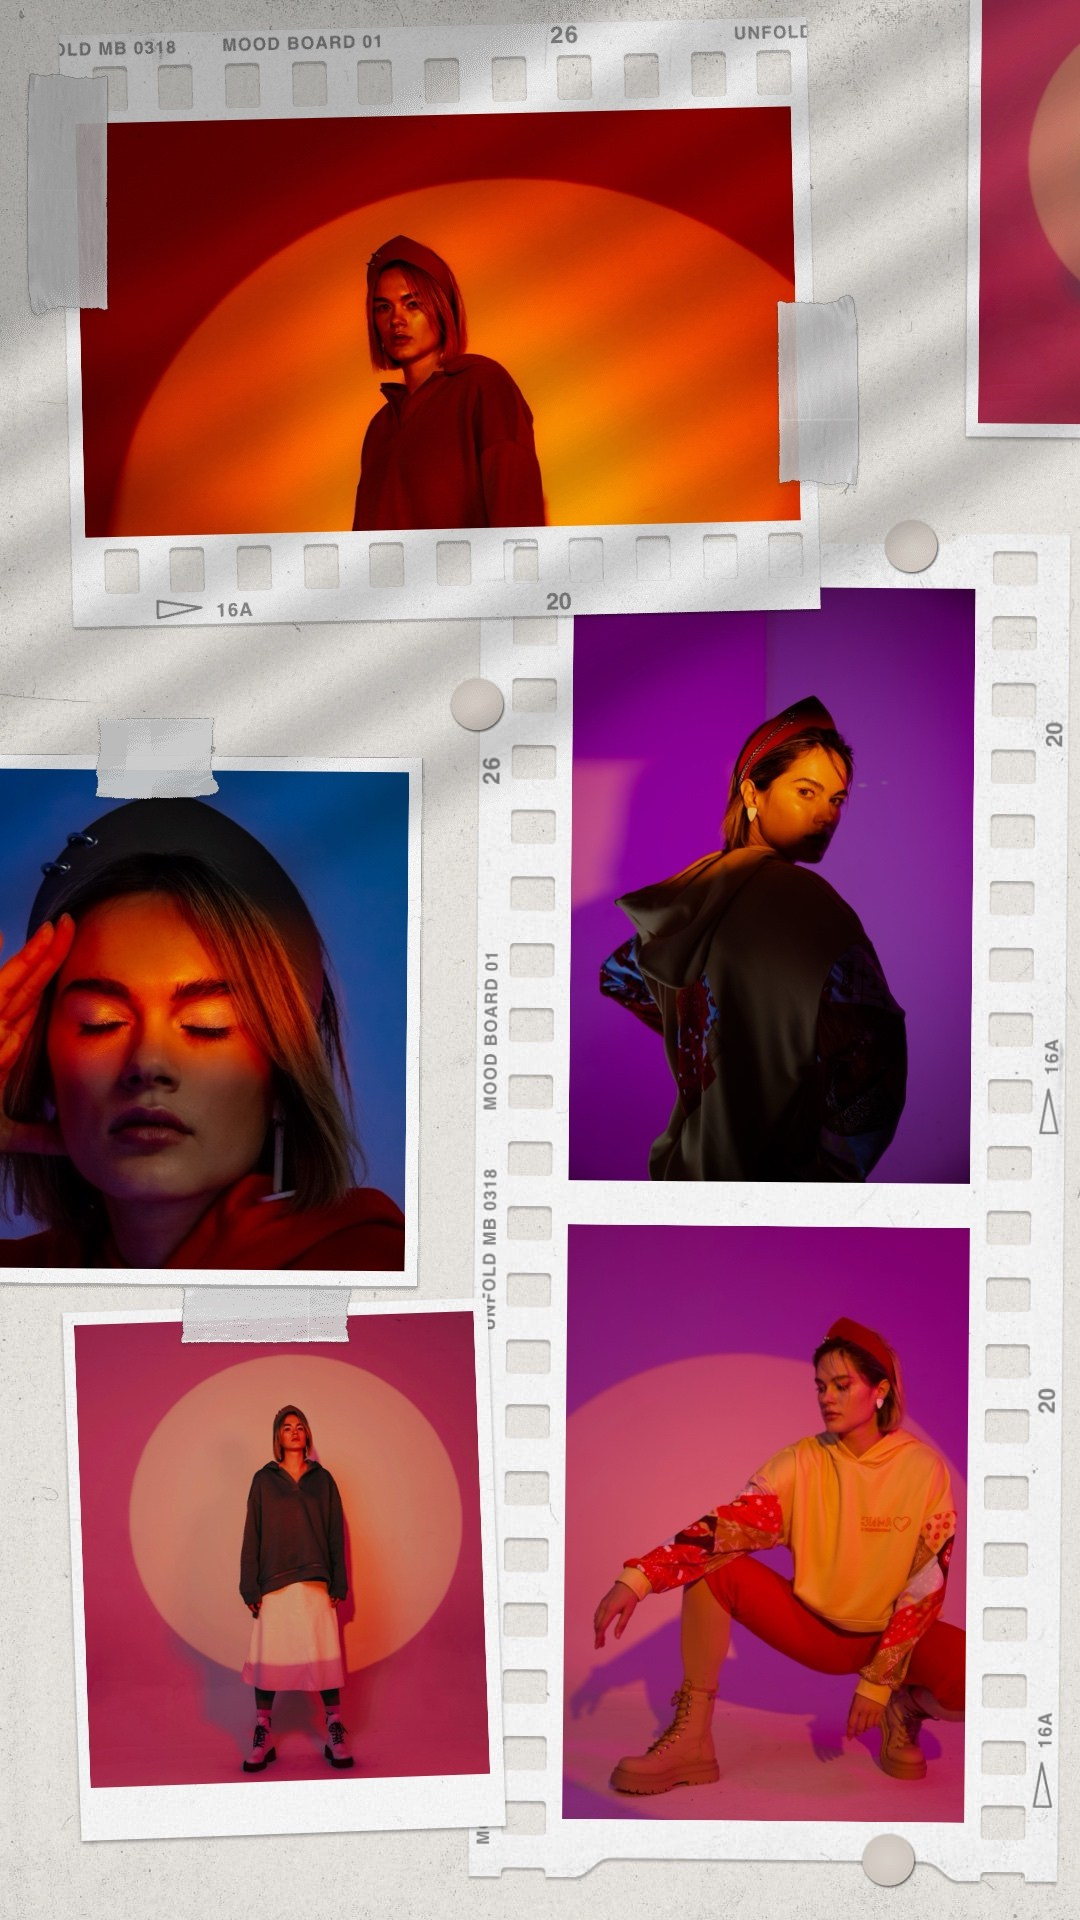Viewport: 1080px width, 1920px height.
Task: Click the "MB 0318" text on the top film strip
Action: 136,48
